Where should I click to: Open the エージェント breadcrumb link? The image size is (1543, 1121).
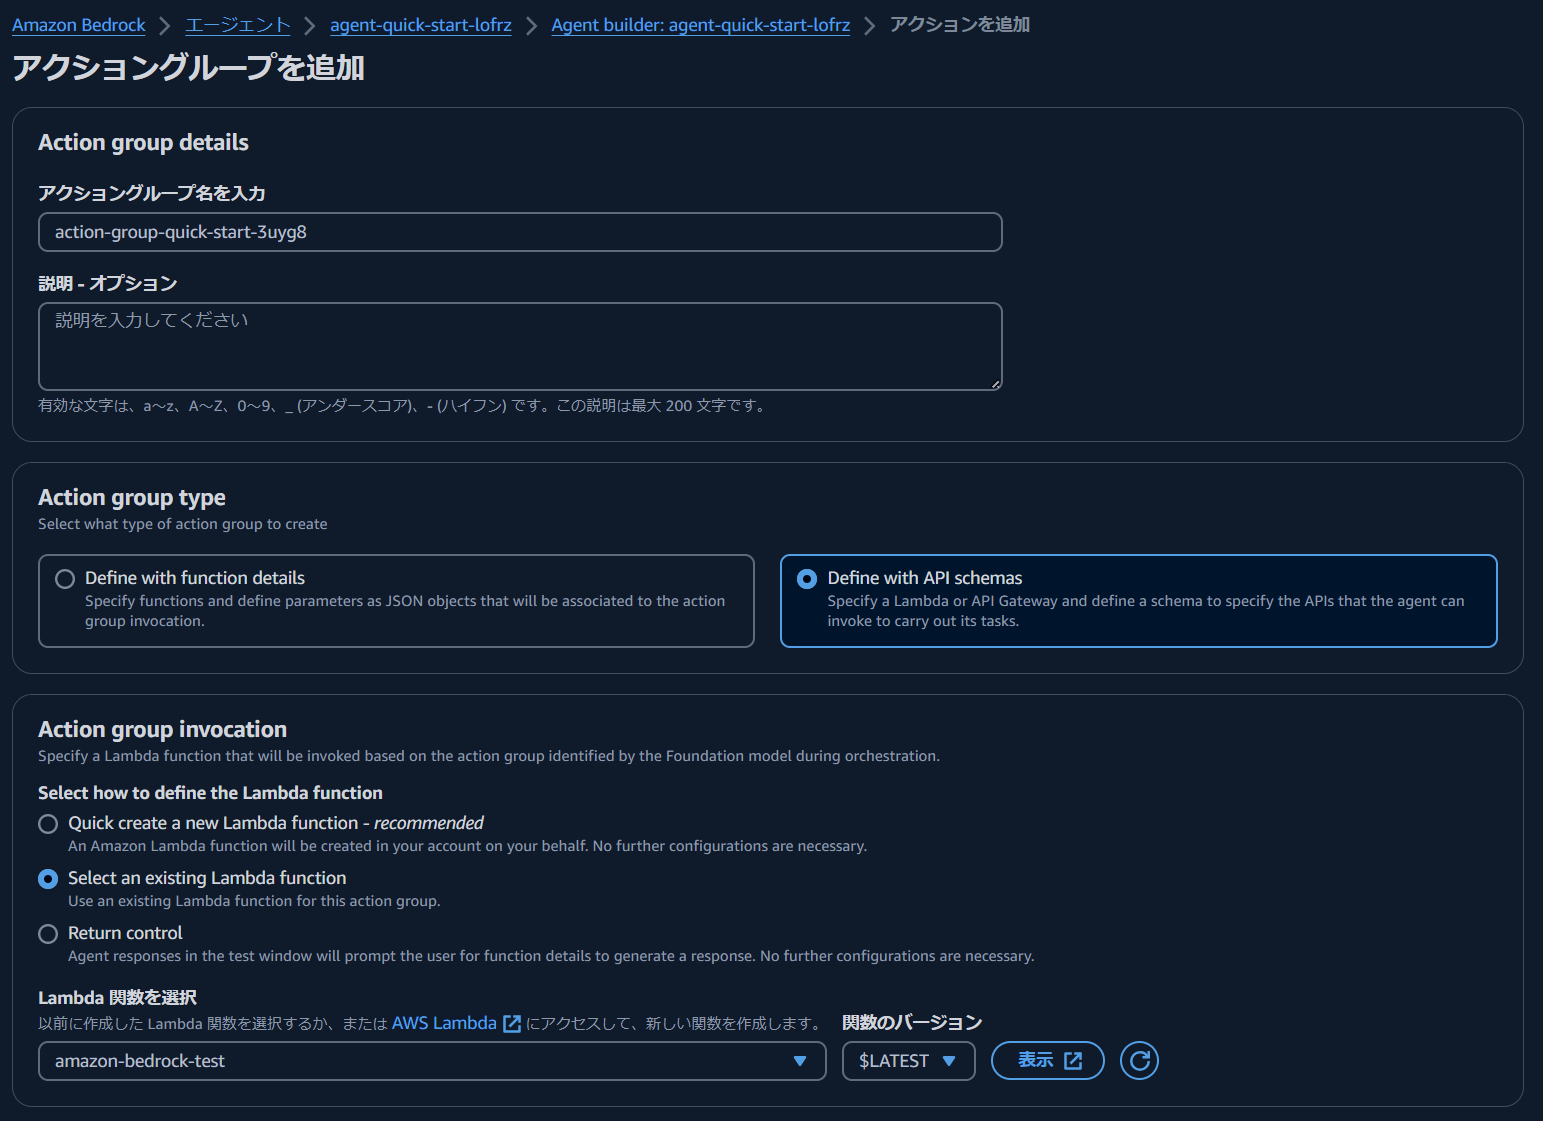pos(236,24)
